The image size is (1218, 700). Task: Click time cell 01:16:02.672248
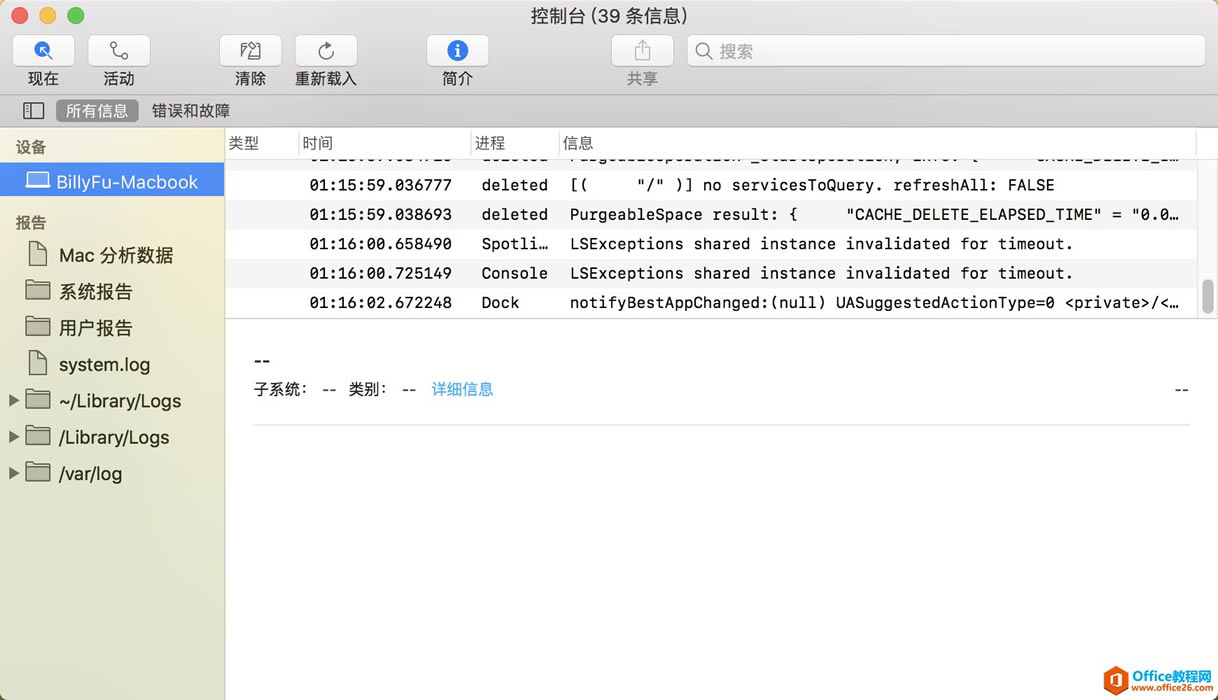point(380,301)
